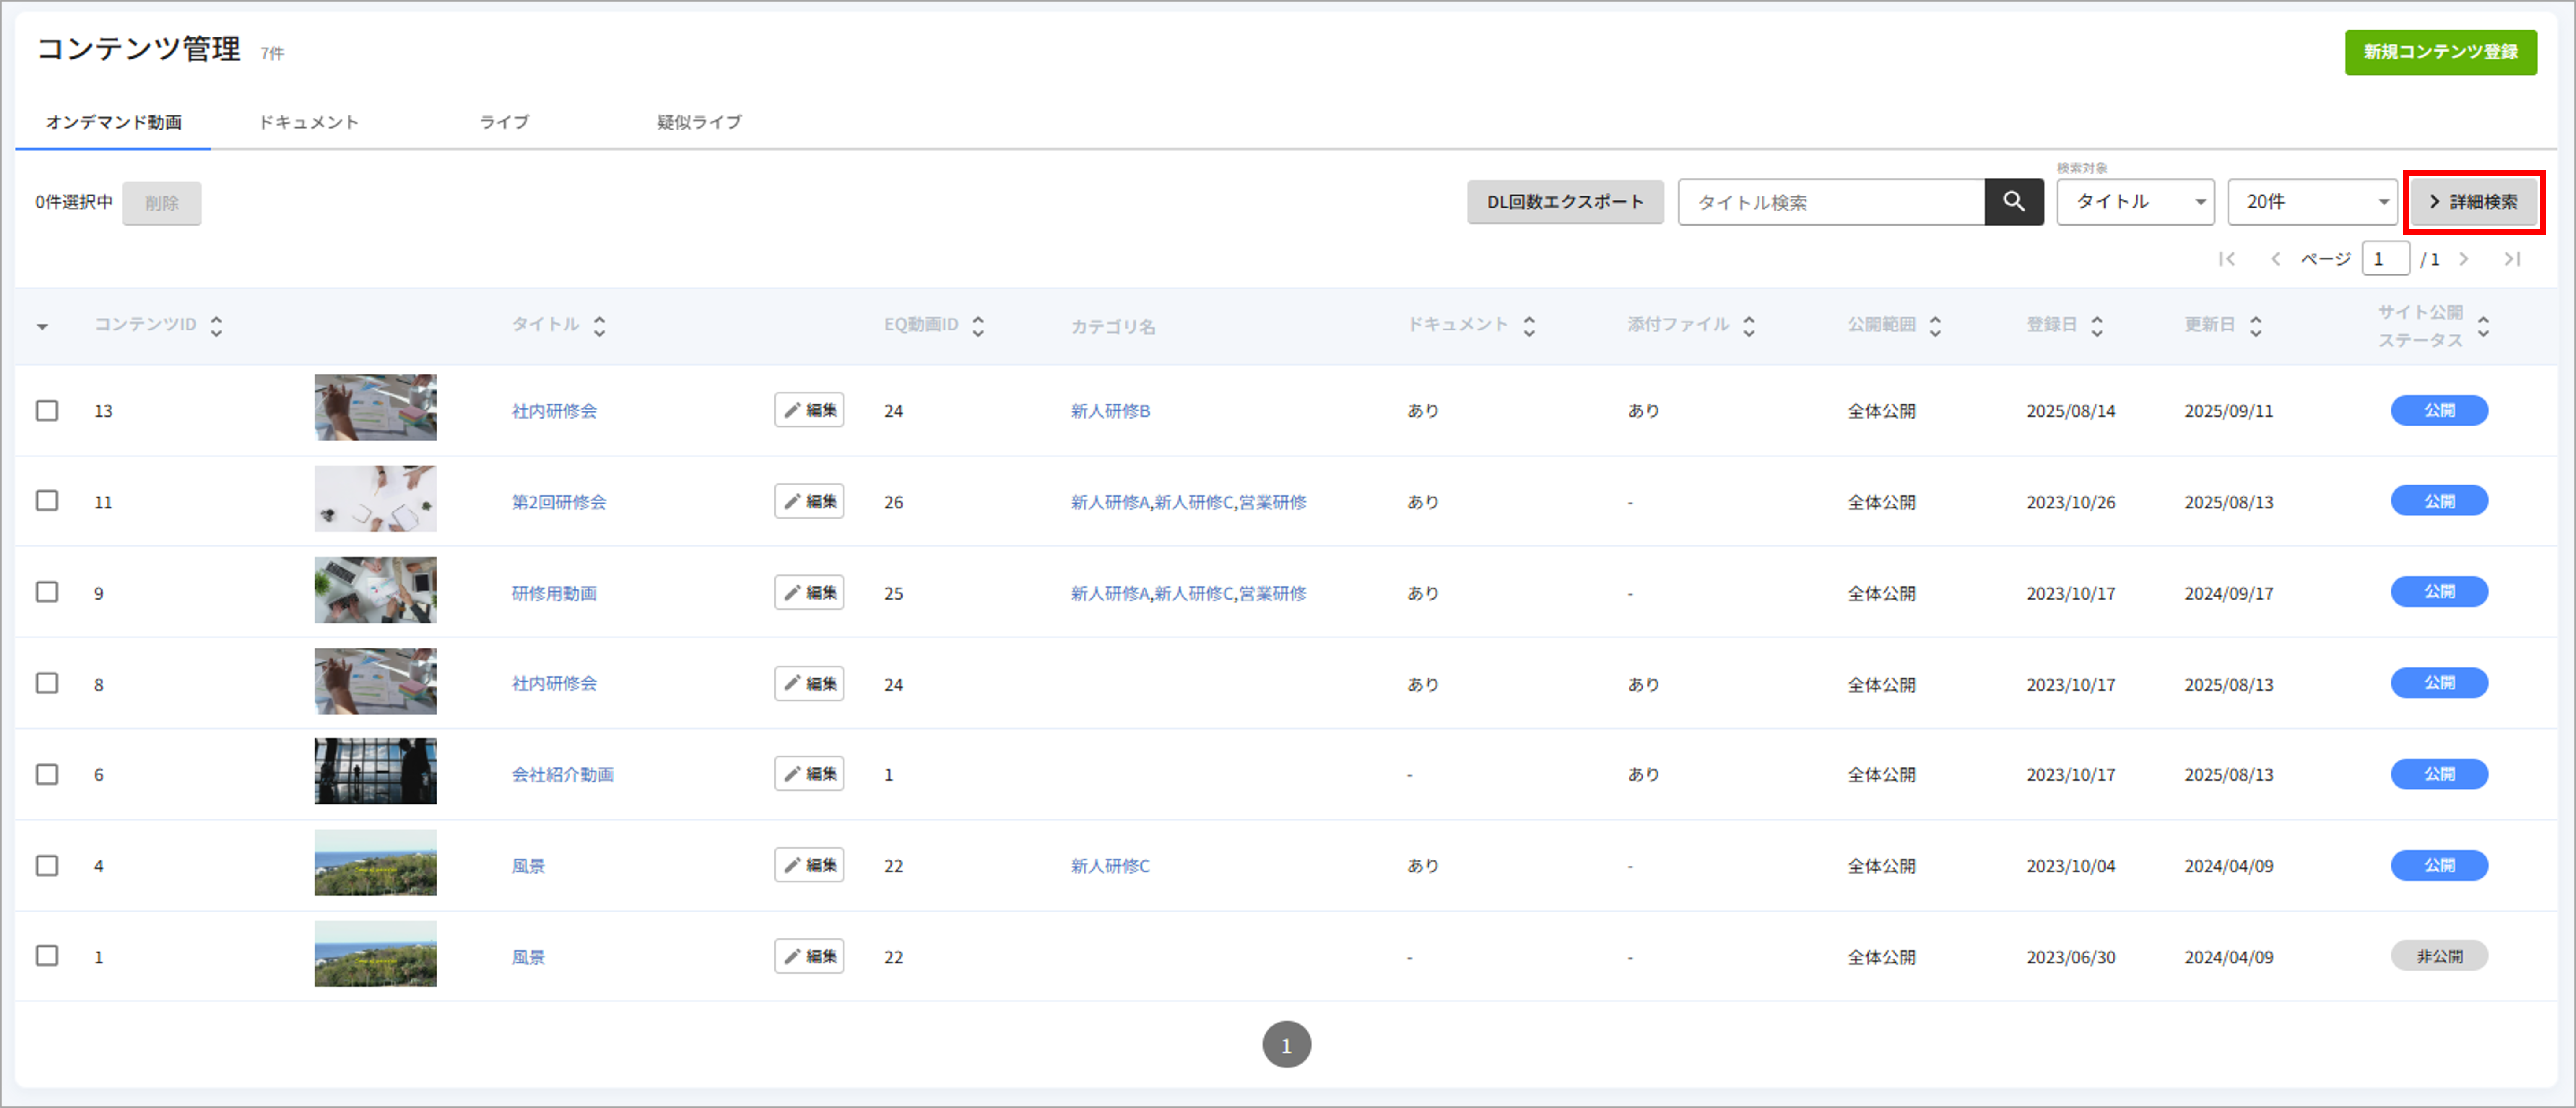Go to previous page chevron icon

(x=2276, y=259)
